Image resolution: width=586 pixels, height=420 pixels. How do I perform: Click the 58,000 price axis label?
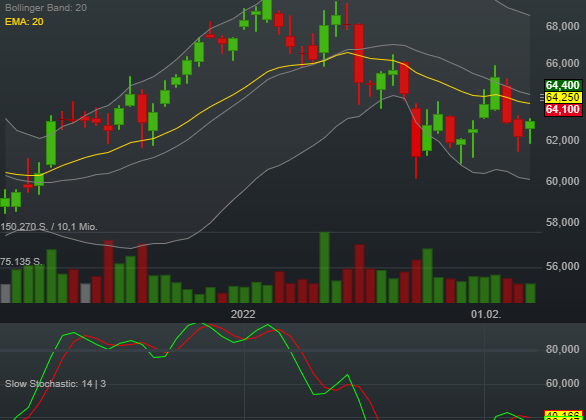pyautogui.click(x=562, y=223)
